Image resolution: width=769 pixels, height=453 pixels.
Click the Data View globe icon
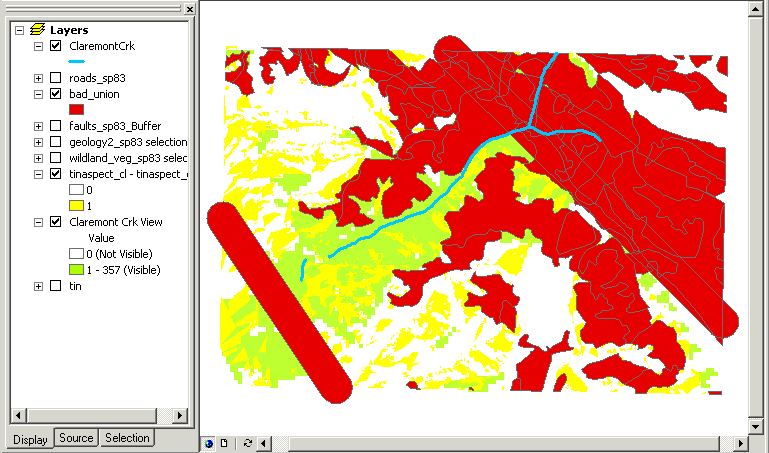point(209,442)
